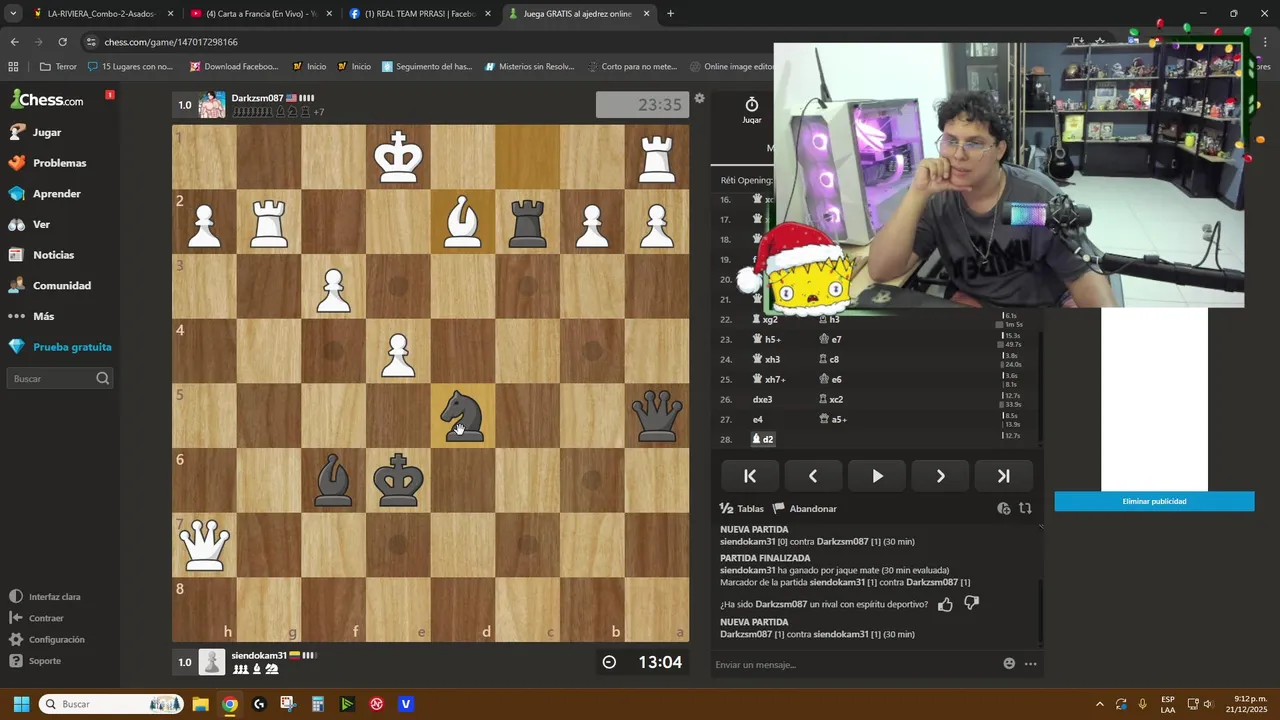Open the Ver menu item
The width and height of the screenshot is (1280, 720).
pyautogui.click(x=29, y=225)
